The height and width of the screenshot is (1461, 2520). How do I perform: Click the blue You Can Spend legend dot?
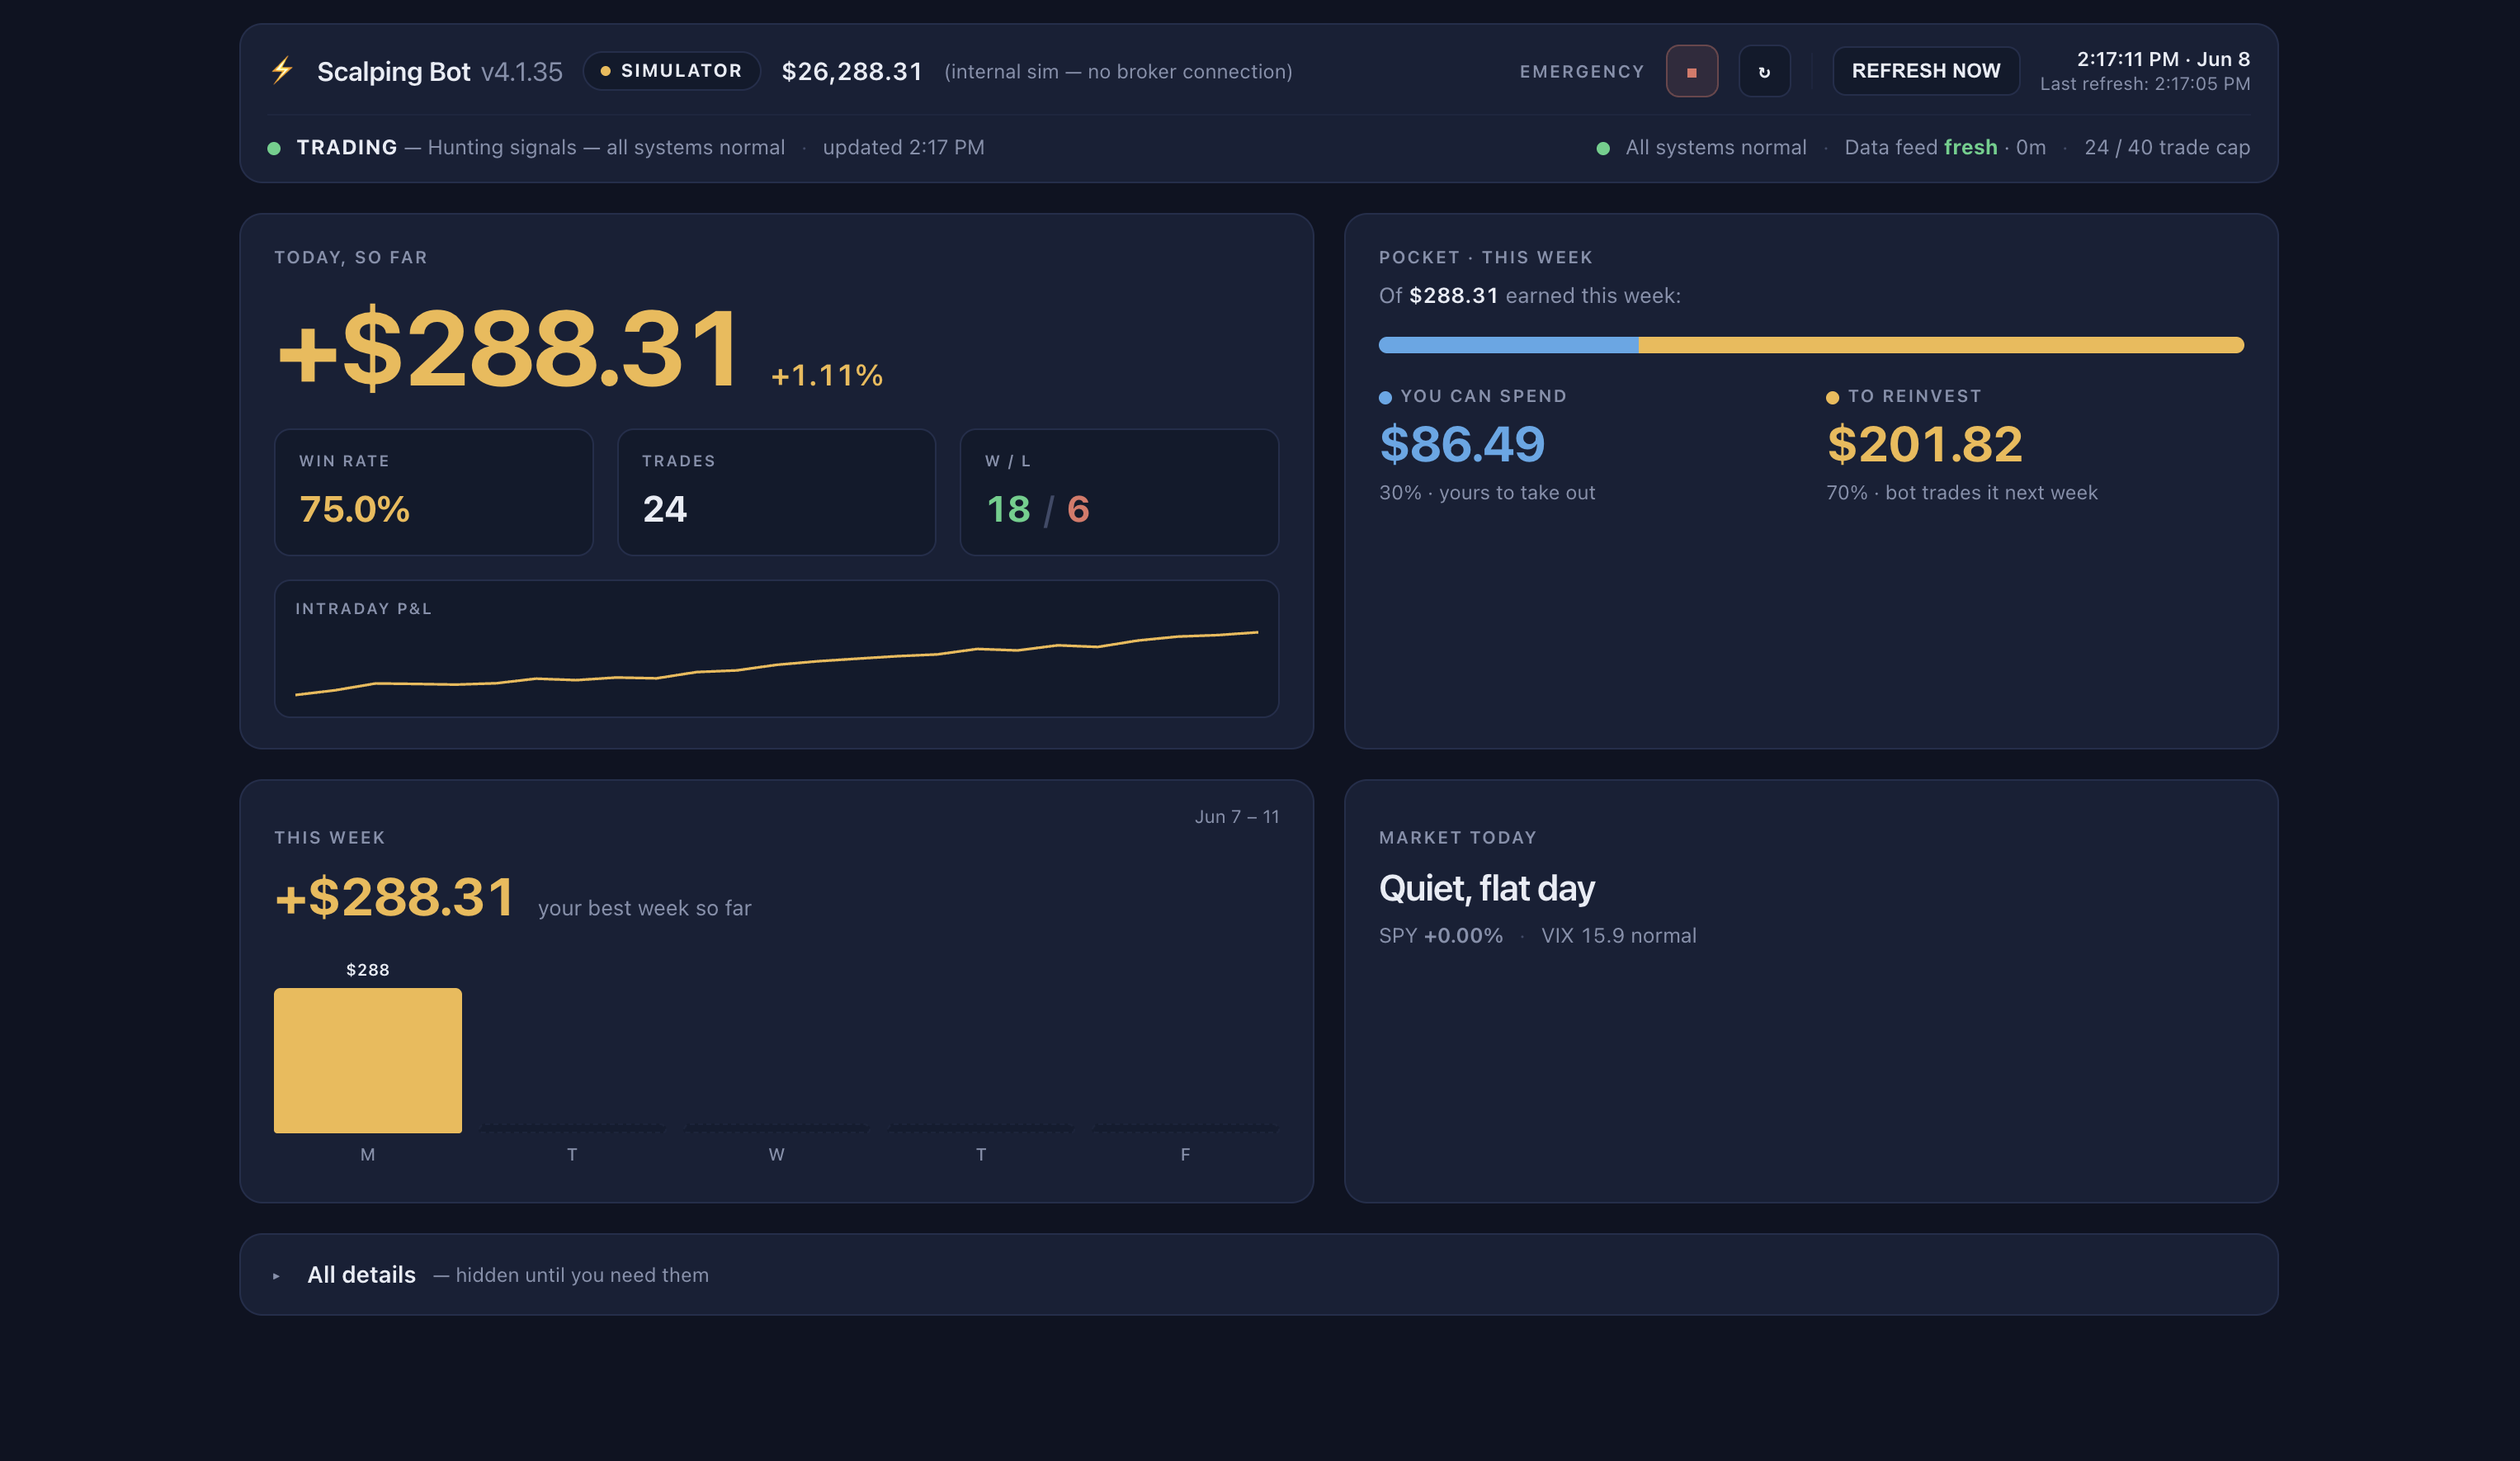[x=1385, y=398]
